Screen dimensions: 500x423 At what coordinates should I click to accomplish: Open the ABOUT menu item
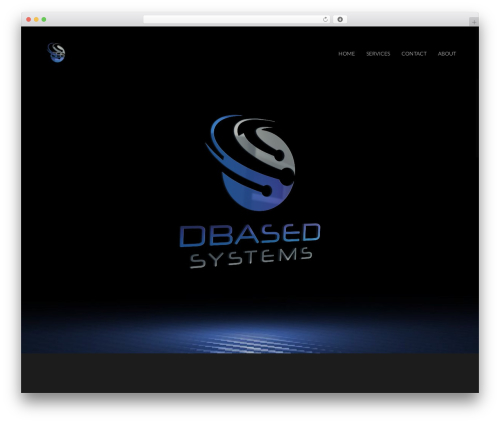(x=447, y=54)
